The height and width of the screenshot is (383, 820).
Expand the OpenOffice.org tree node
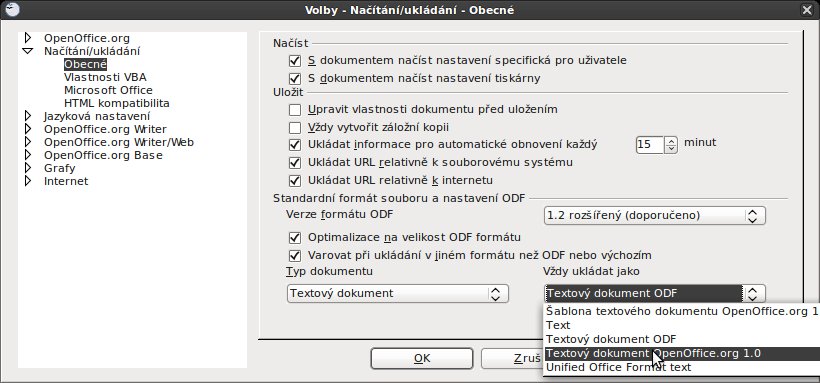pyautogui.click(x=28, y=38)
